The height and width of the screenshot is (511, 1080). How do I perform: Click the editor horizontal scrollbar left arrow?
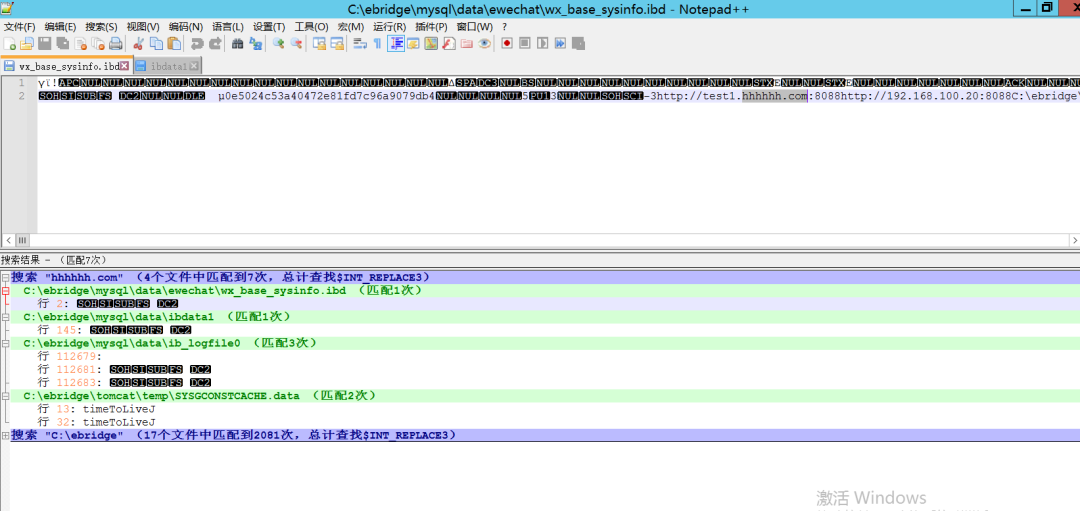tap(9, 240)
